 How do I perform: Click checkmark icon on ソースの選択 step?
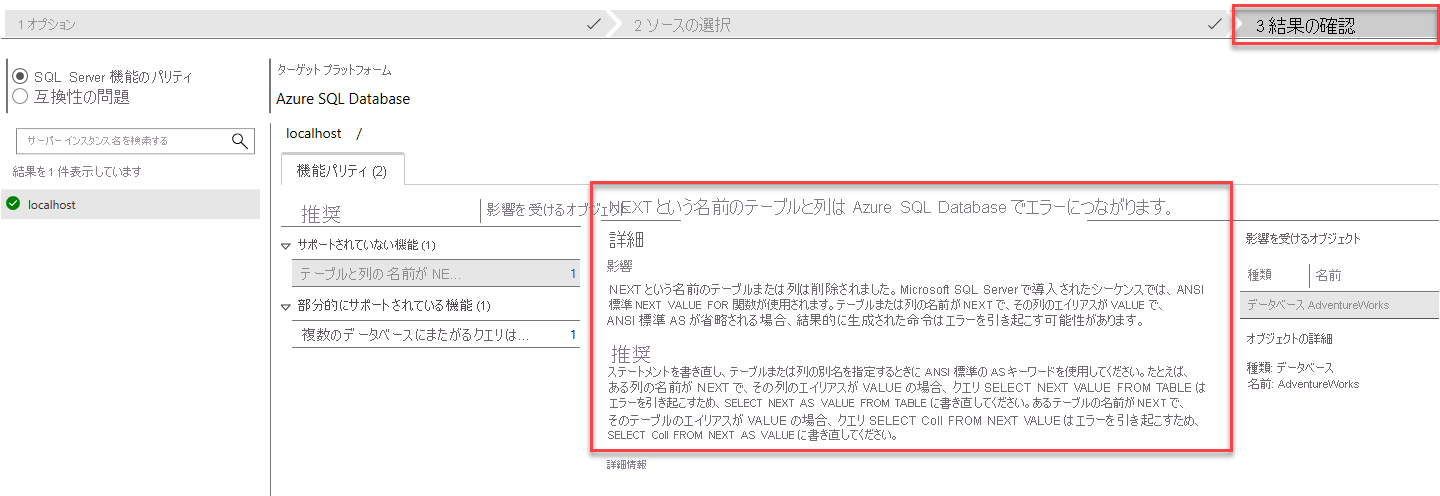pyautogui.click(x=1215, y=24)
